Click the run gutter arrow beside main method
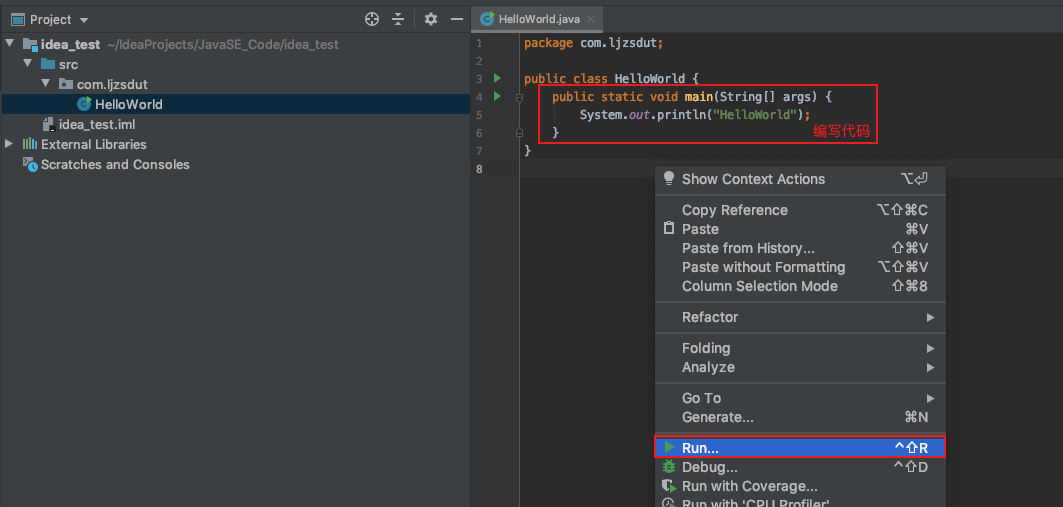The image size is (1063, 507). point(497,96)
